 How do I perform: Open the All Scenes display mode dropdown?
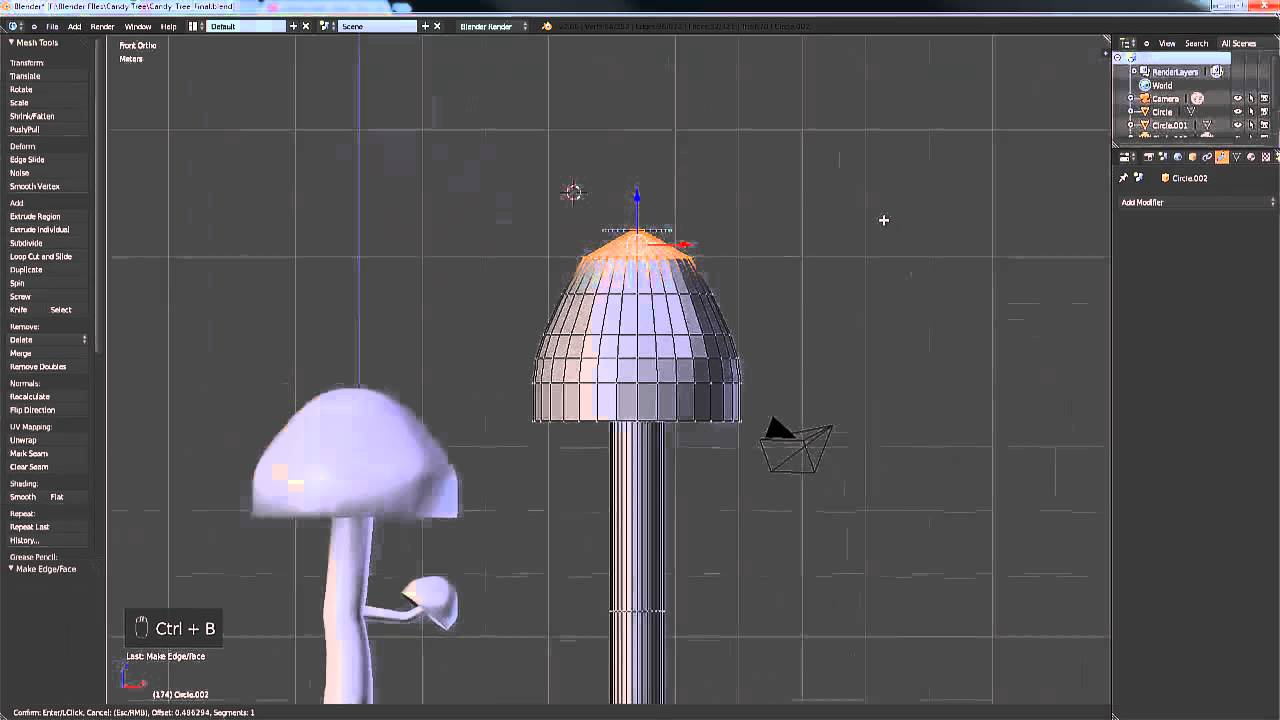[1240, 43]
